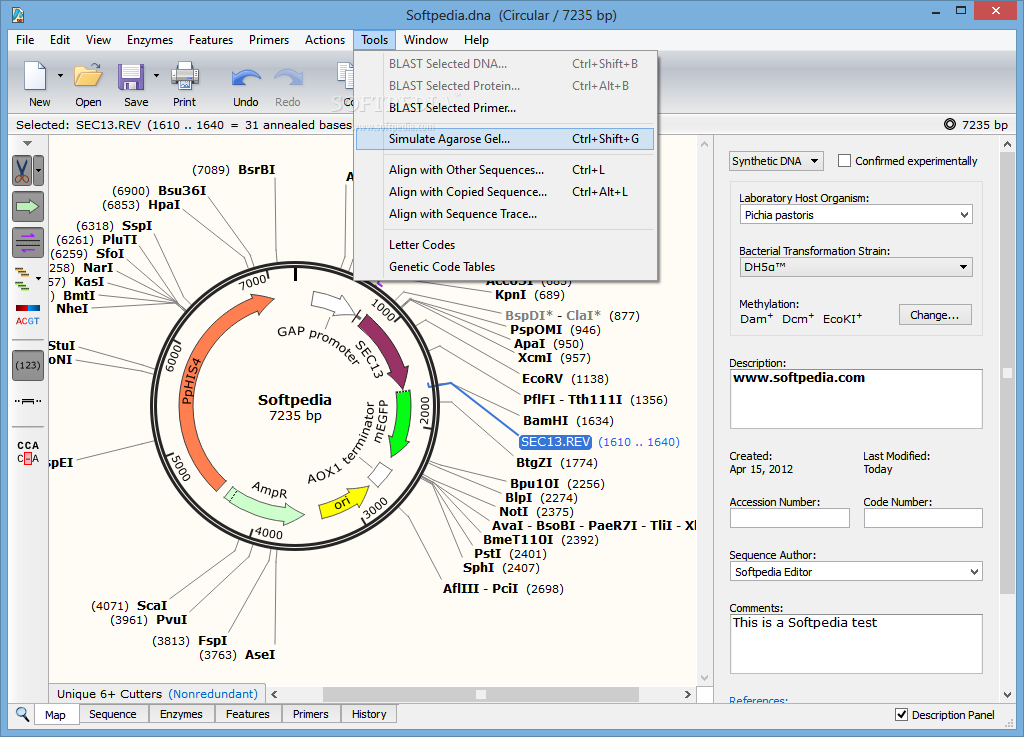Click the New file icon

(35, 76)
